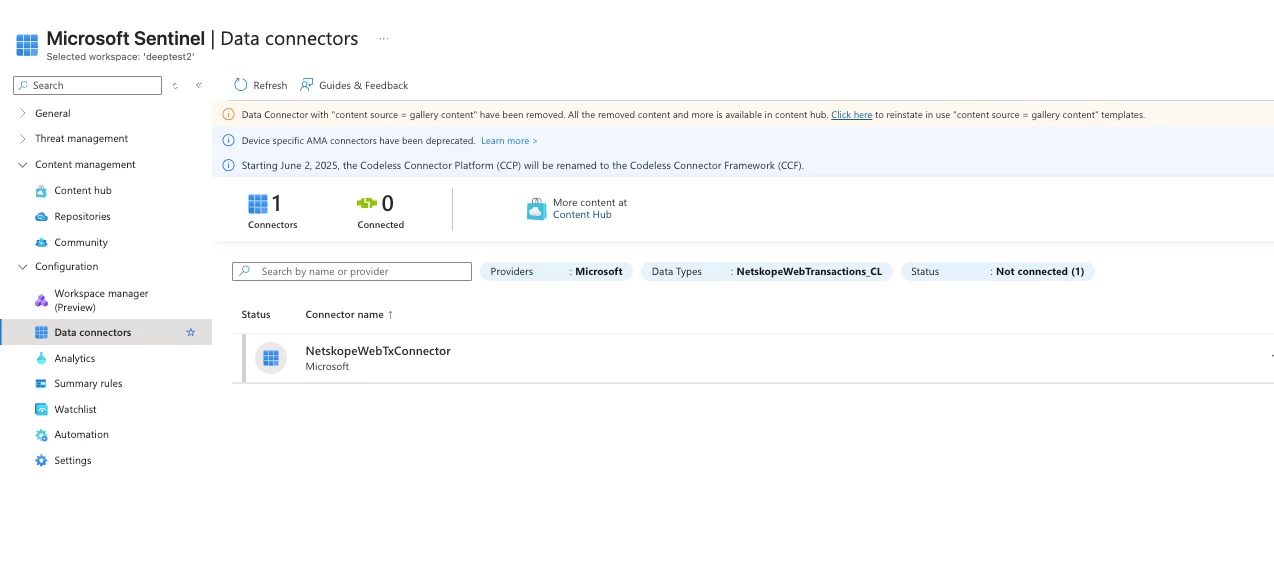
Task: Click the 'Connectors' label under count
Action: pyautogui.click(x=273, y=225)
